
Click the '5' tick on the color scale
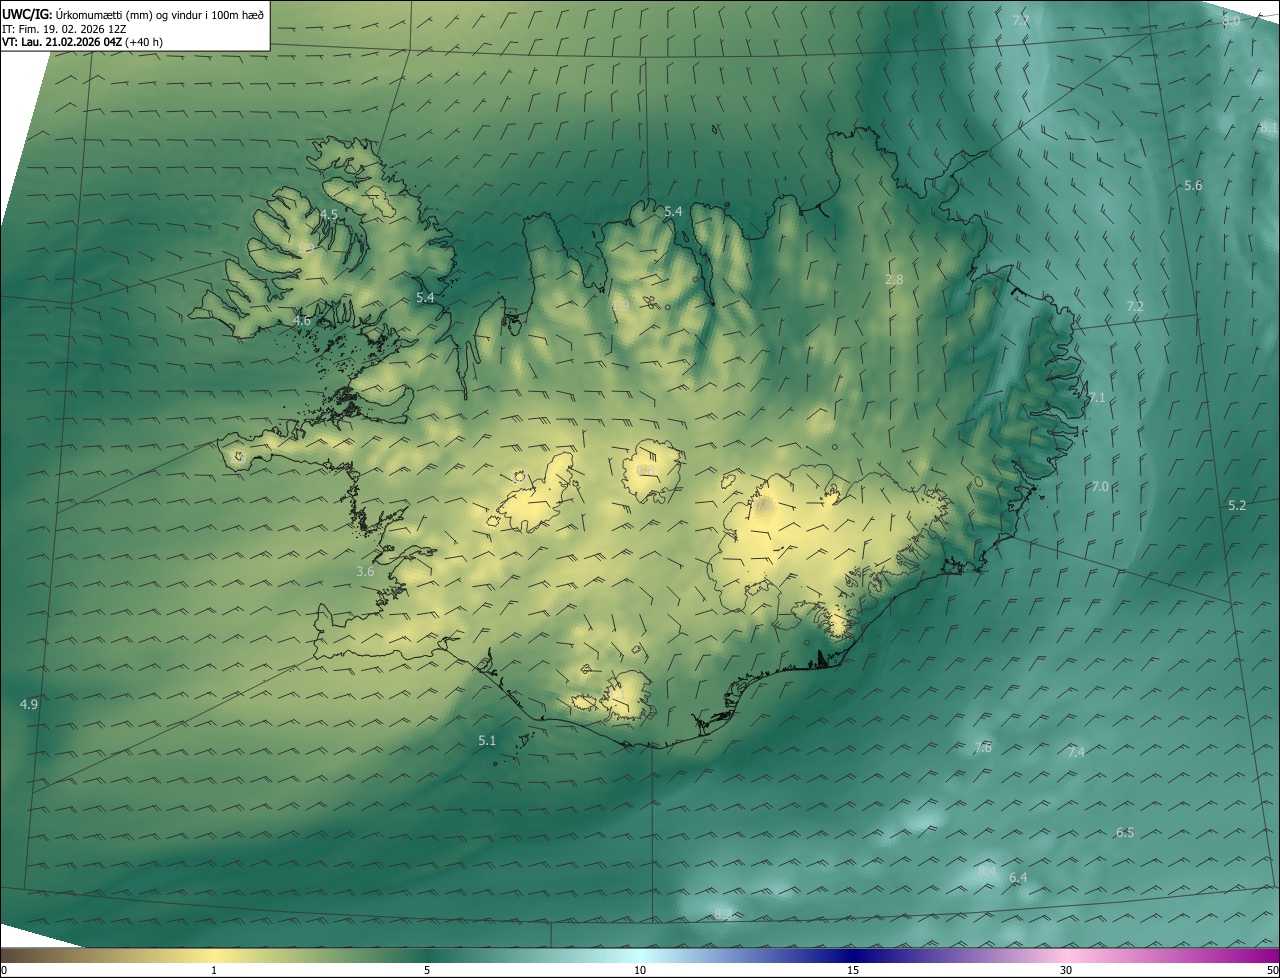[427, 970]
